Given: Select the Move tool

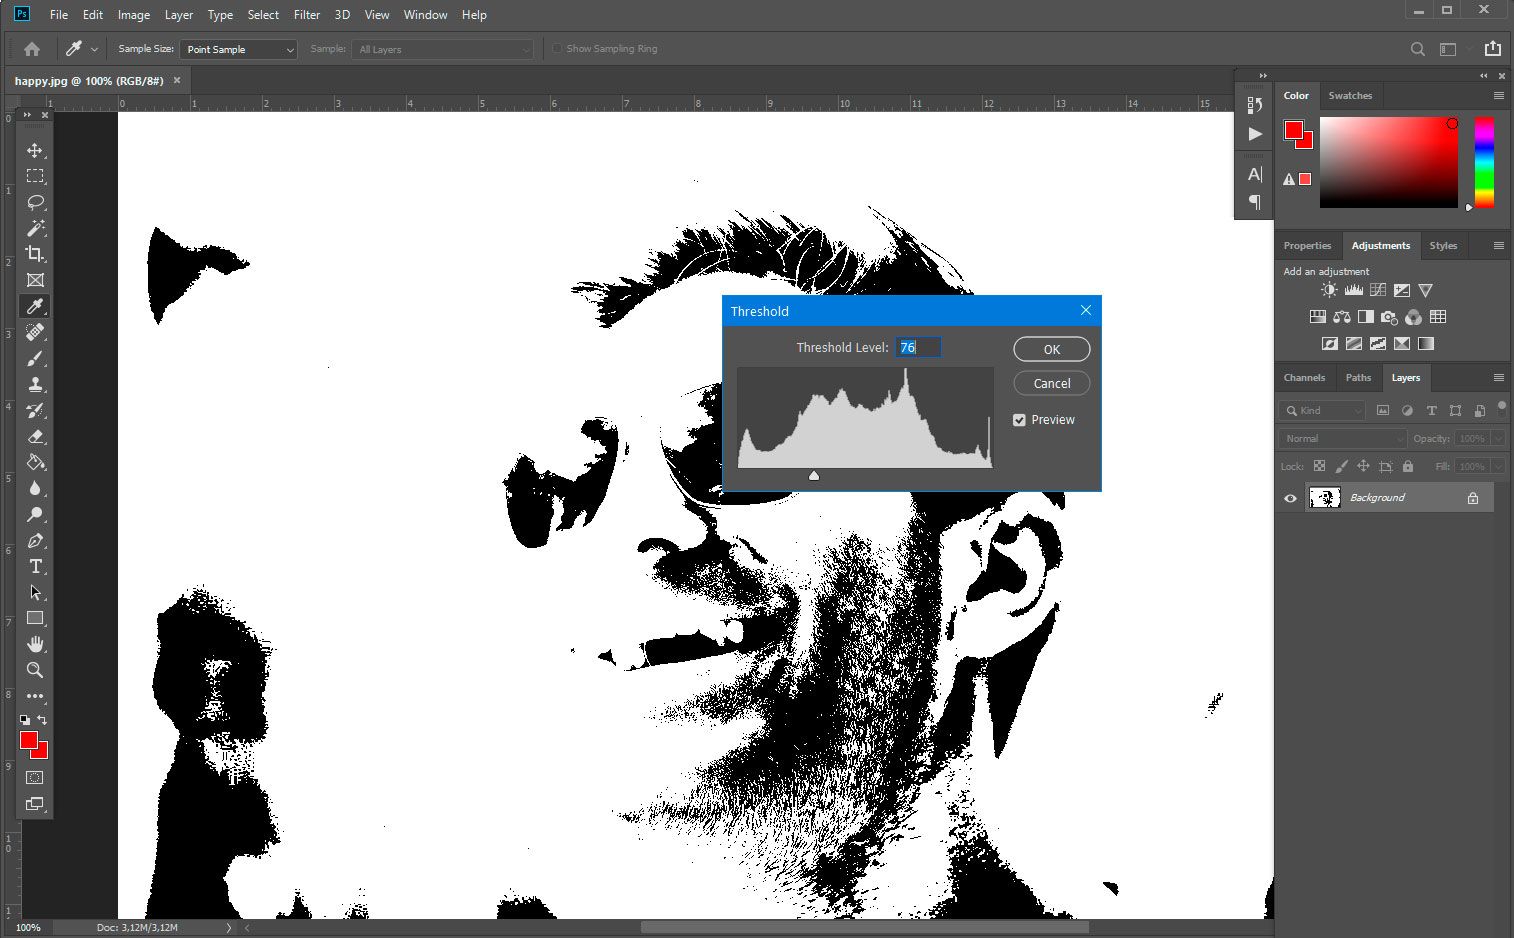Looking at the screenshot, I should pos(35,150).
